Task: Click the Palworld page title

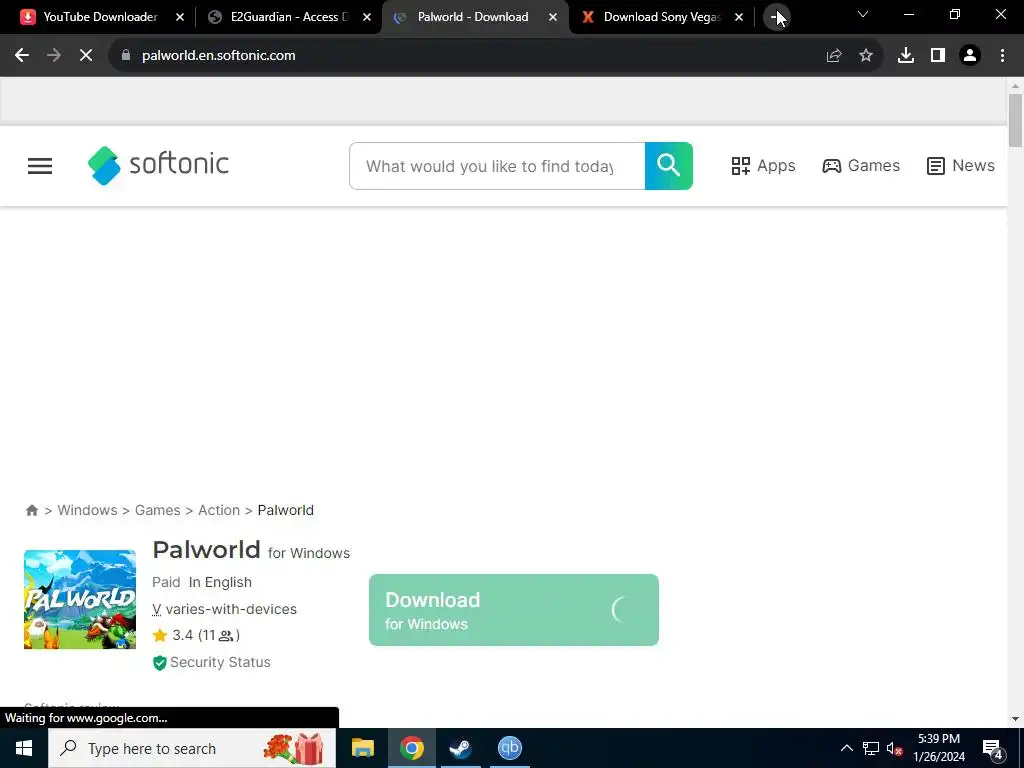Action: [x=206, y=550]
